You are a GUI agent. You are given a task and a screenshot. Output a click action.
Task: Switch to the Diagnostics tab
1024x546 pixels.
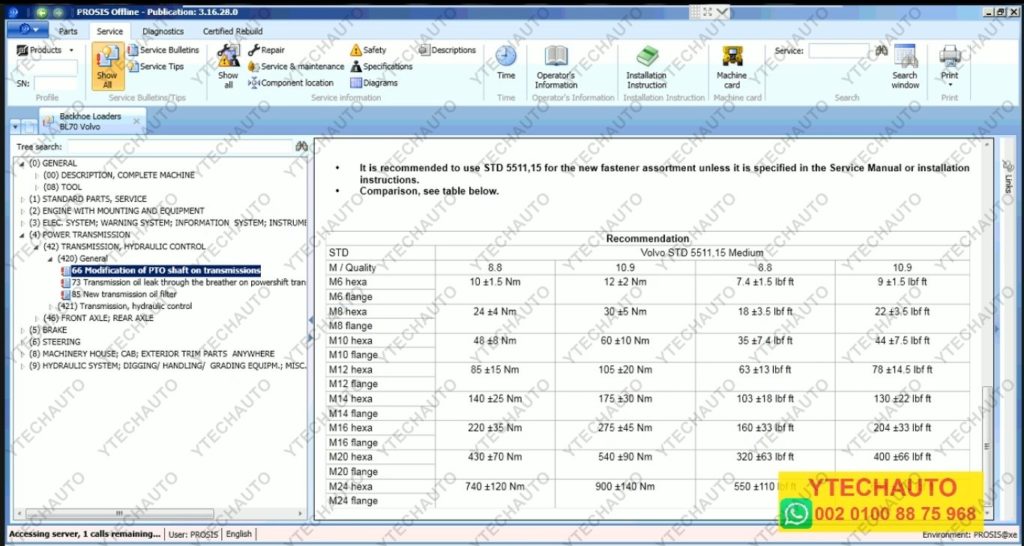[x=162, y=31]
